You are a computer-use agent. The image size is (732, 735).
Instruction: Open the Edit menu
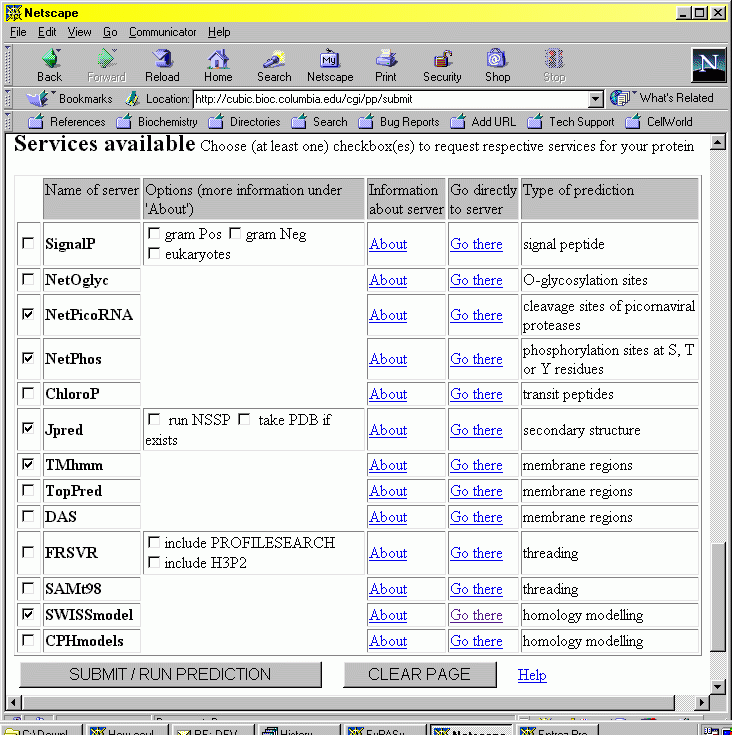coord(47,32)
